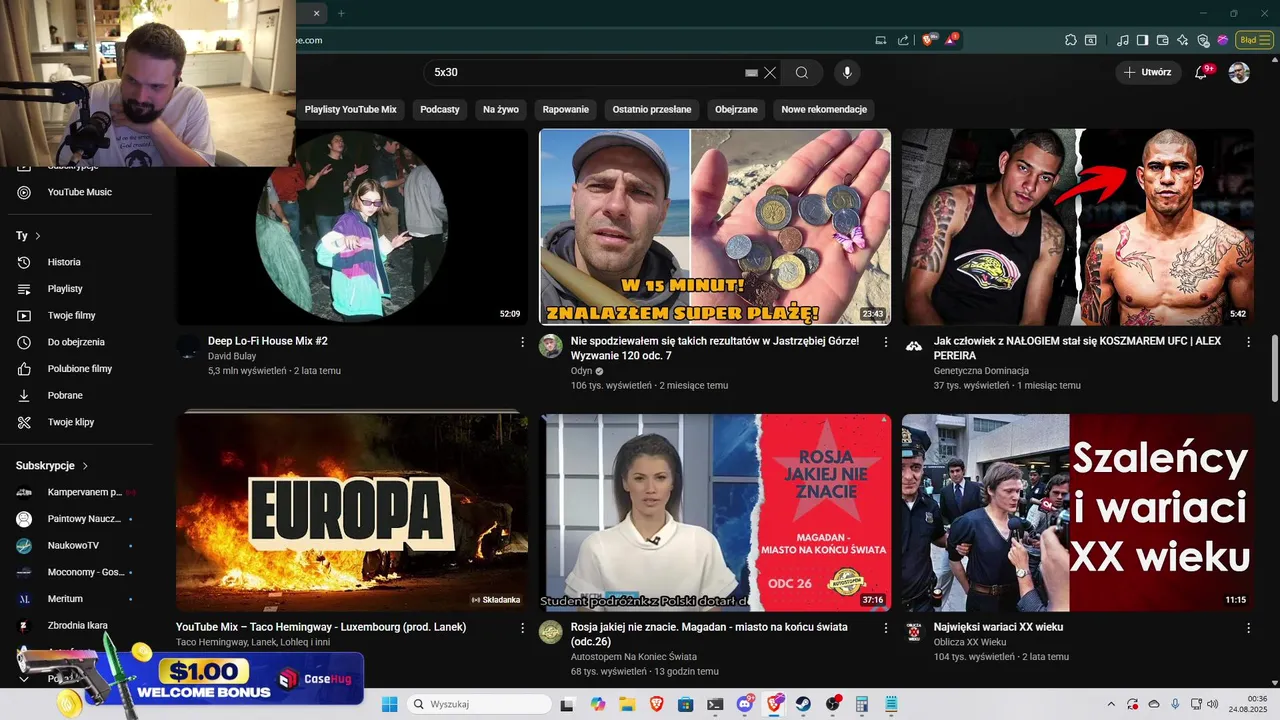Open the EUROPA Taco Hemingway mix thumbnail

point(352,512)
